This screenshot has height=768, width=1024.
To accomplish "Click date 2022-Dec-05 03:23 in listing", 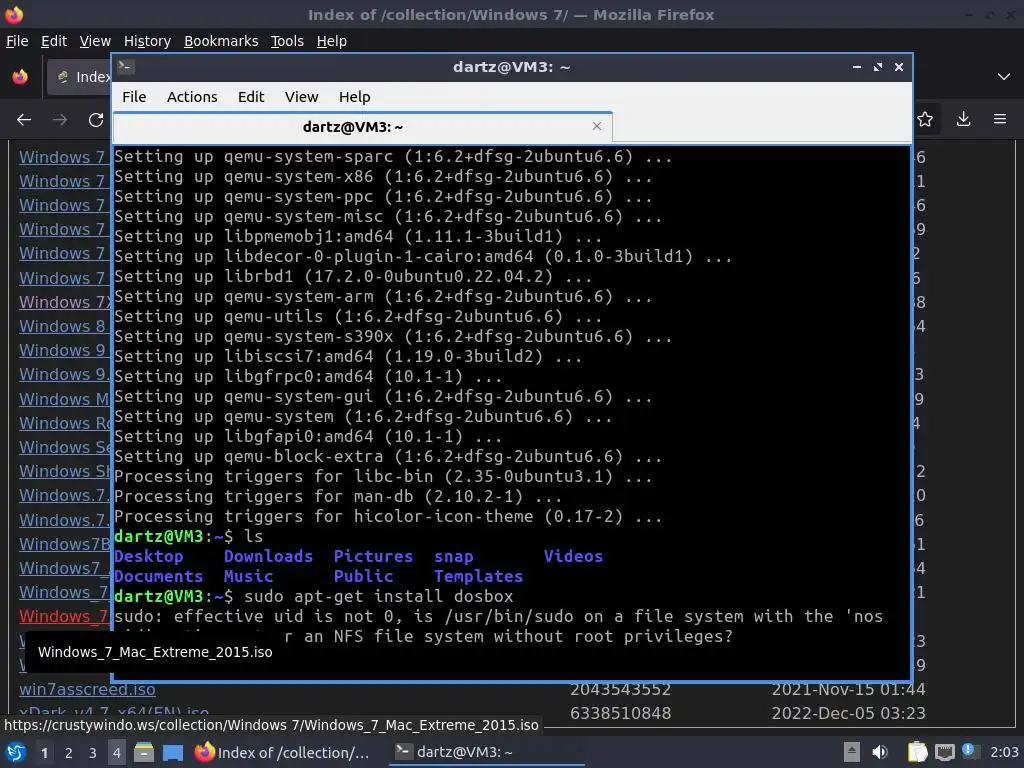I will click(848, 713).
